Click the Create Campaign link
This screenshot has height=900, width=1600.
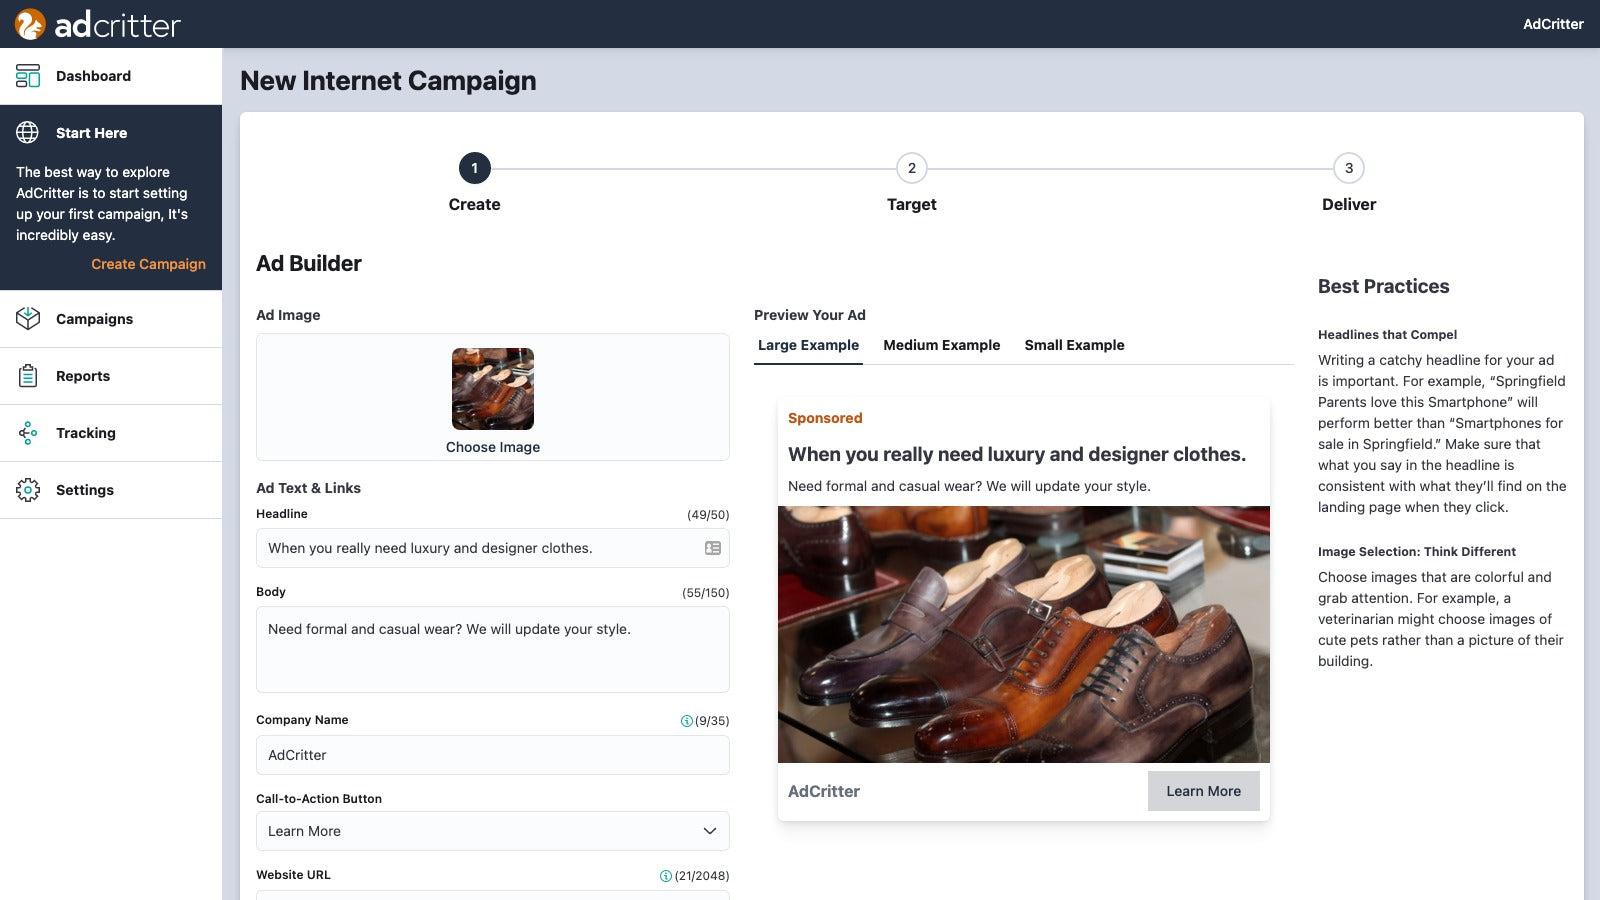tap(148, 263)
